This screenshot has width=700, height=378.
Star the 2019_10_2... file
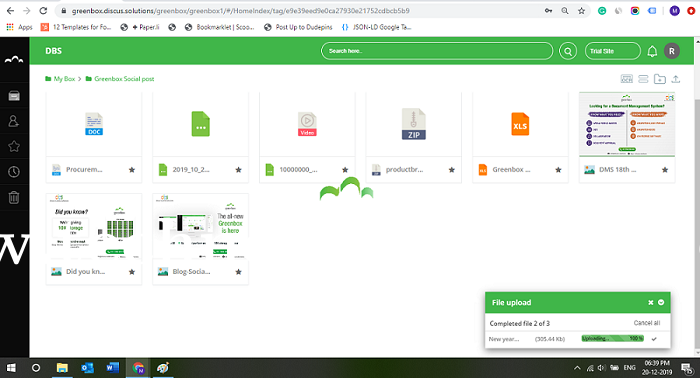(x=238, y=170)
